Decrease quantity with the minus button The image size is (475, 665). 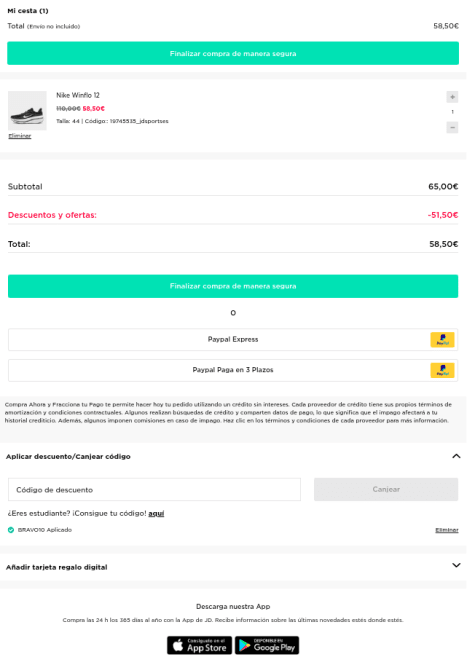(452, 127)
